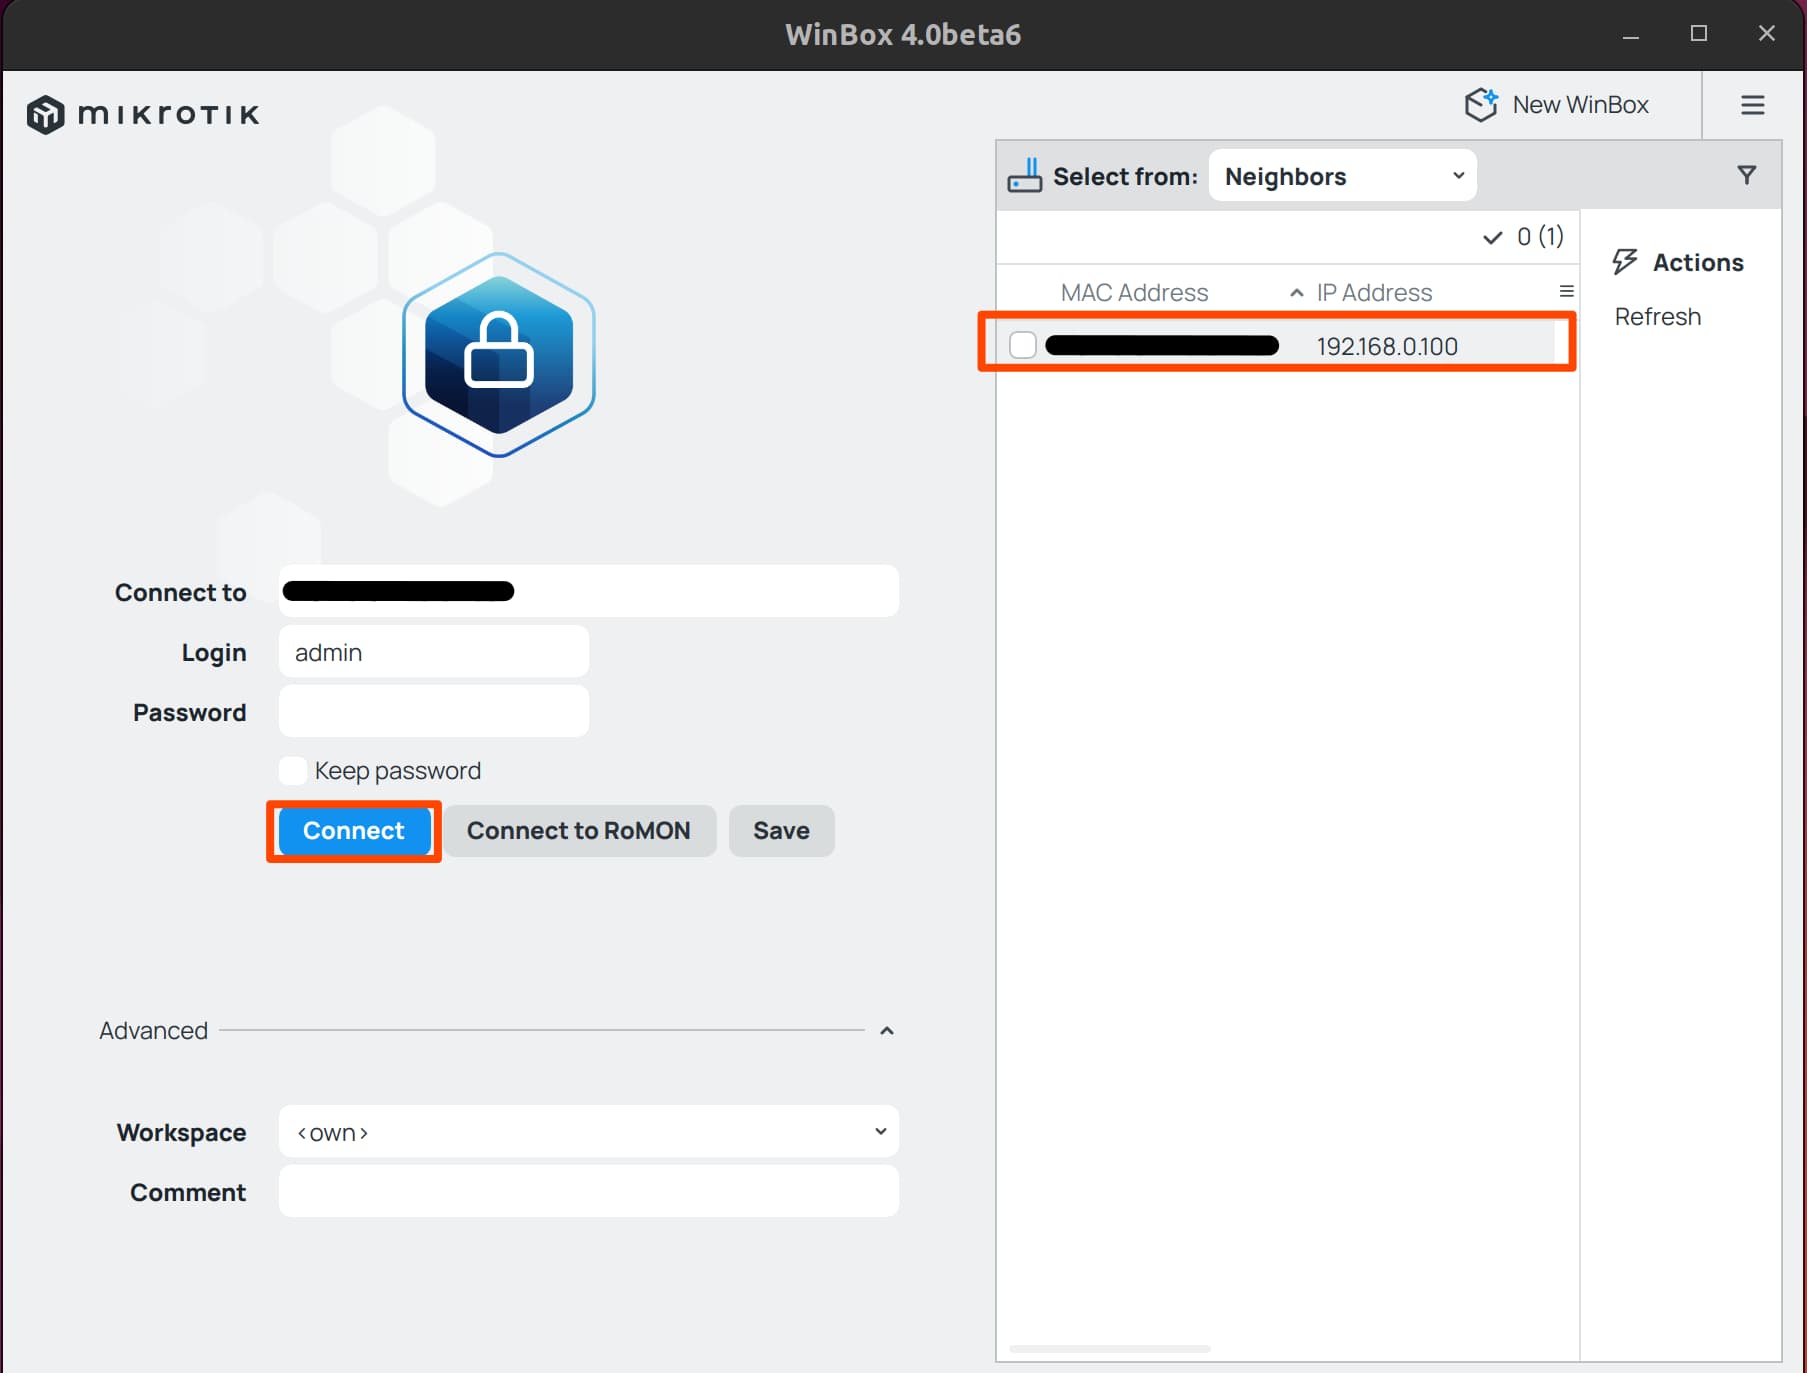Click into the Password field
This screenshot has width=1807, height=1373.
tap(433, 712)
